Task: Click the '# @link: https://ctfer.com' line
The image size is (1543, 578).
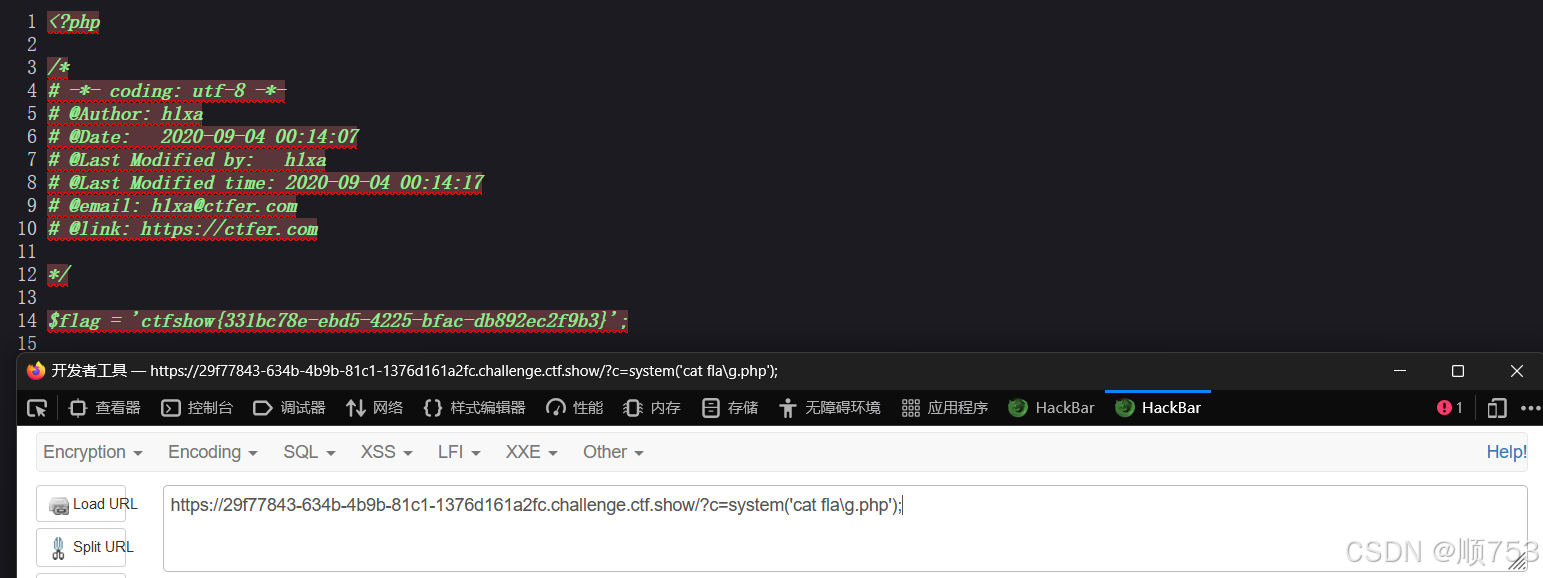Action: 182,228
